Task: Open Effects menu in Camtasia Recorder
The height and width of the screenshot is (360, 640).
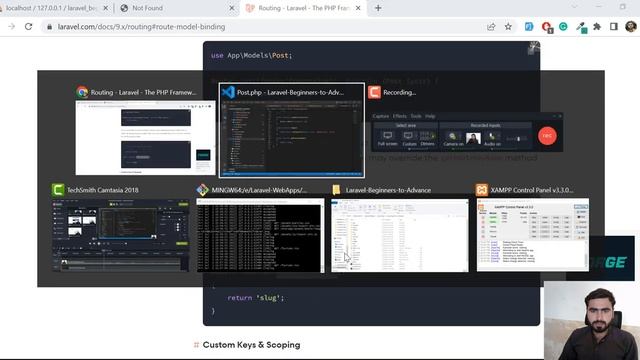Action: point(400,116)
